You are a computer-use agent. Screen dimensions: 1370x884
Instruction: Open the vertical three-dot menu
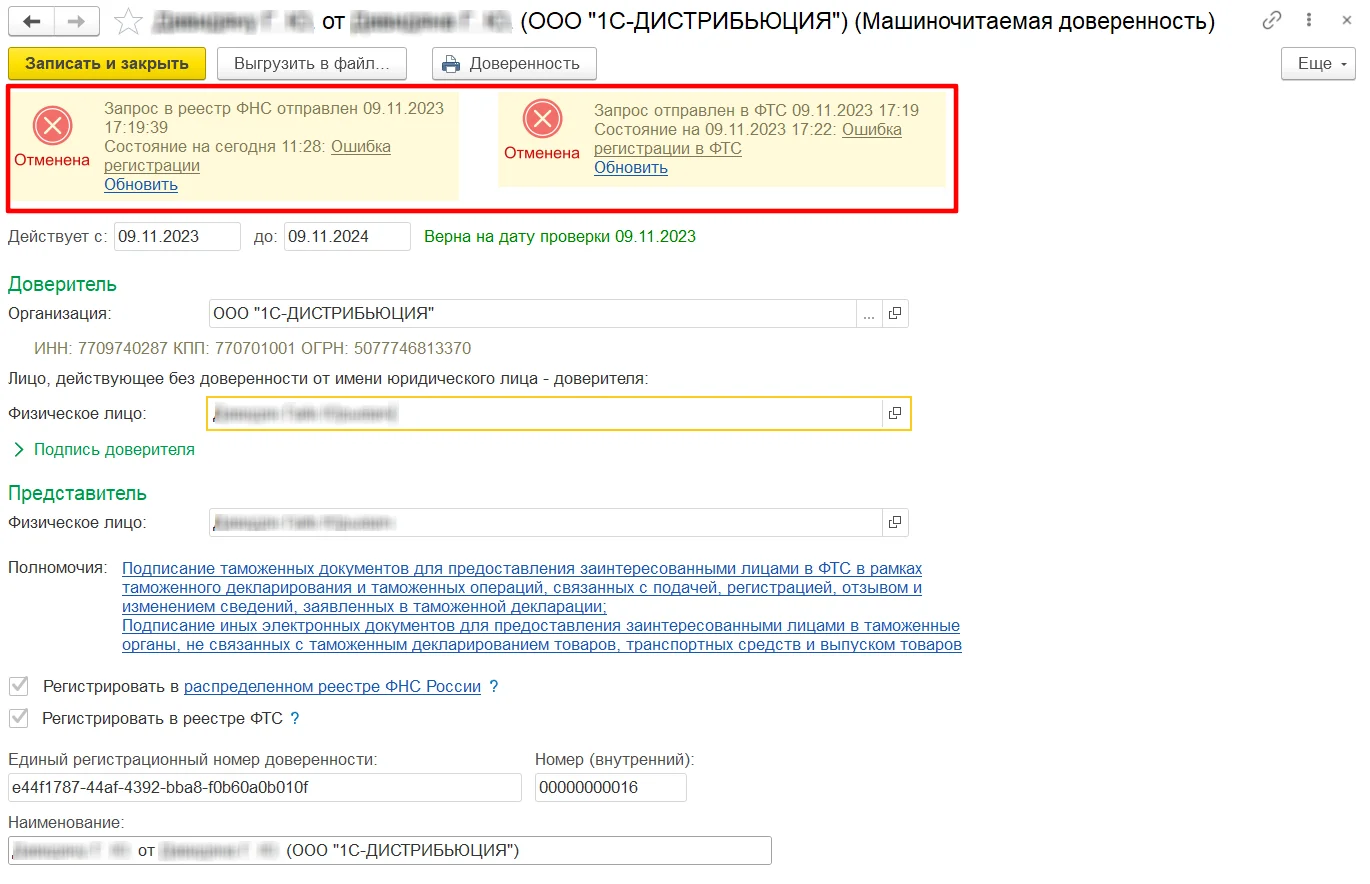[x=1310, y=20]
